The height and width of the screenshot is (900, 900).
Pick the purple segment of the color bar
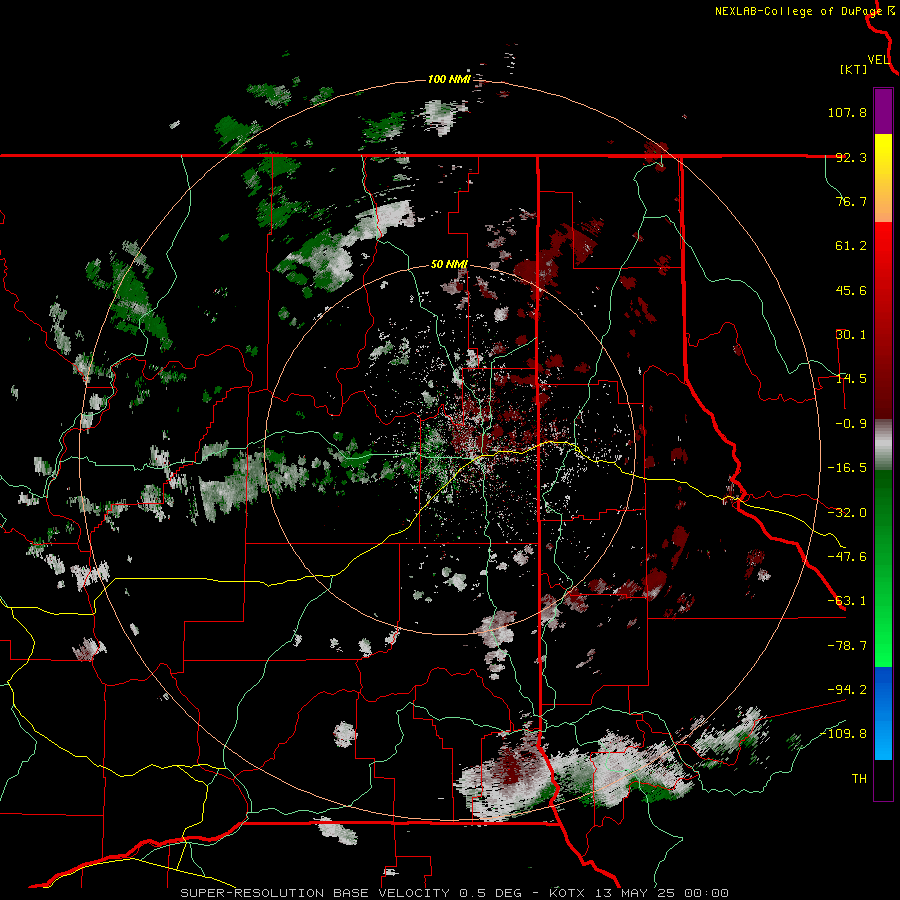click(883, 111)
